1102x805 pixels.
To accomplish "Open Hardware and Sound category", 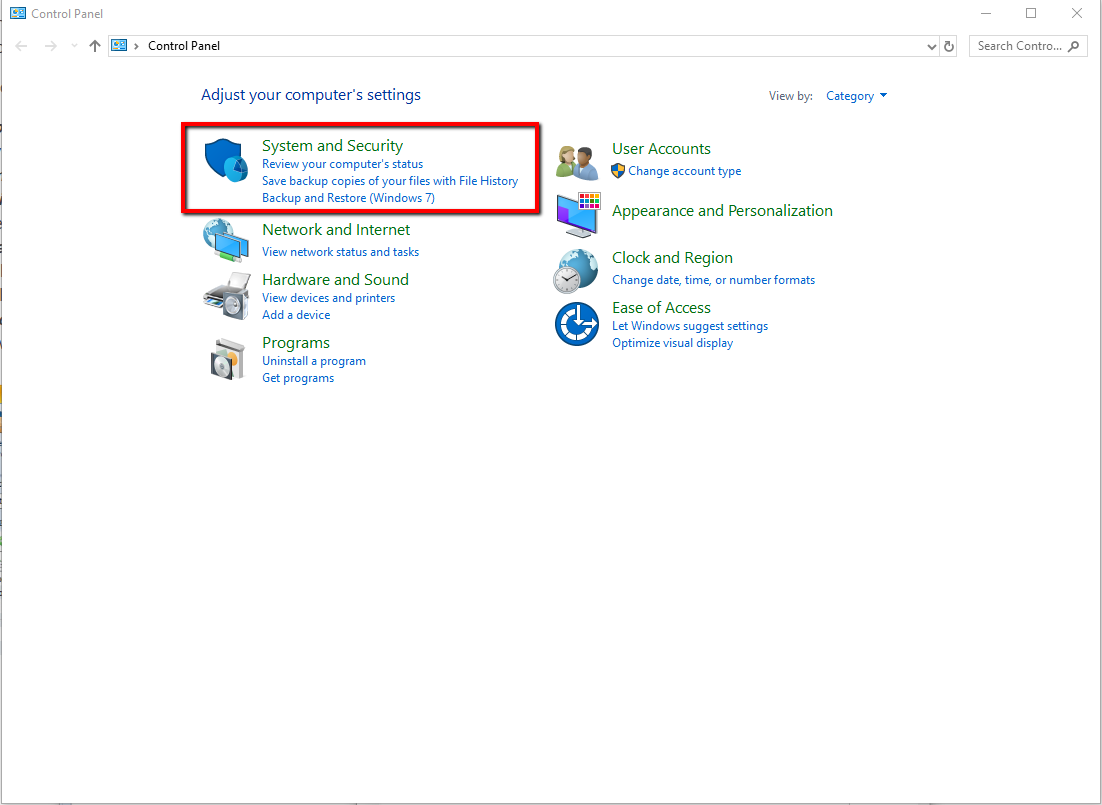I will [x=335, y=279].
